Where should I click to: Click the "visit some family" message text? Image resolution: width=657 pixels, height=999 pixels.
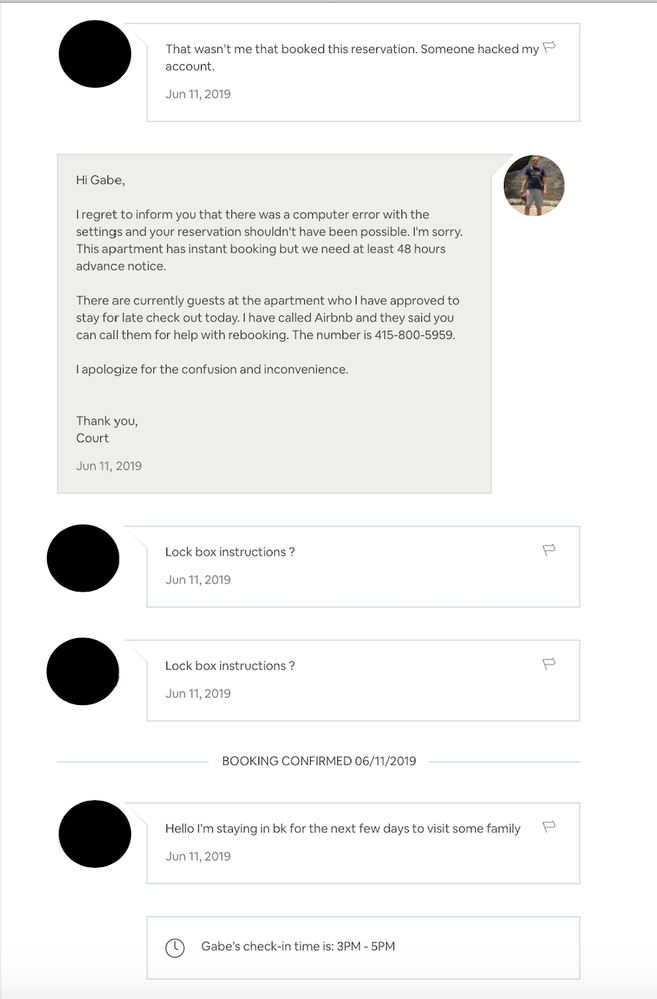[342, 829]
